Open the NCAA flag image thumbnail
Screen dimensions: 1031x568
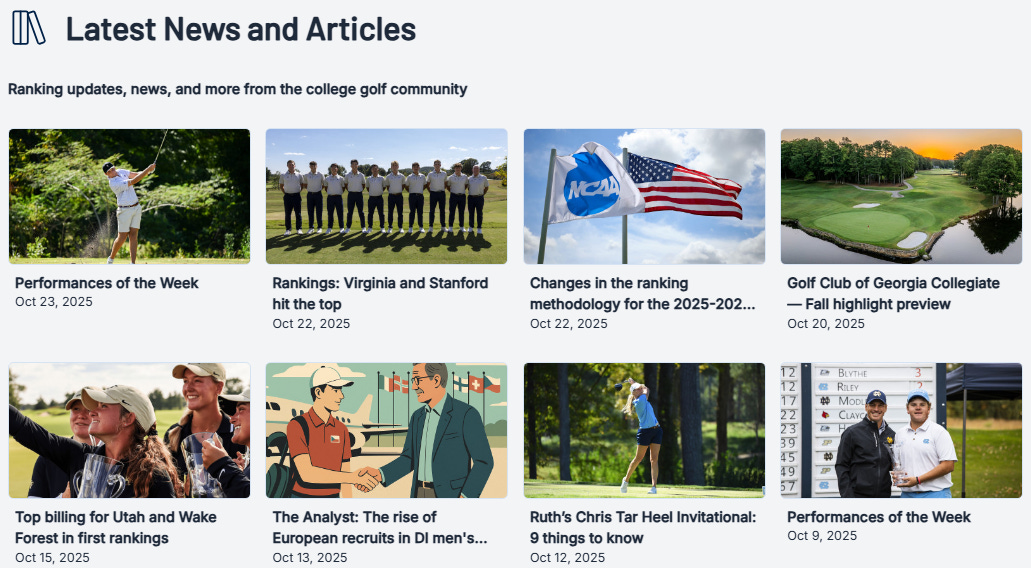click(x=644, y=197)
